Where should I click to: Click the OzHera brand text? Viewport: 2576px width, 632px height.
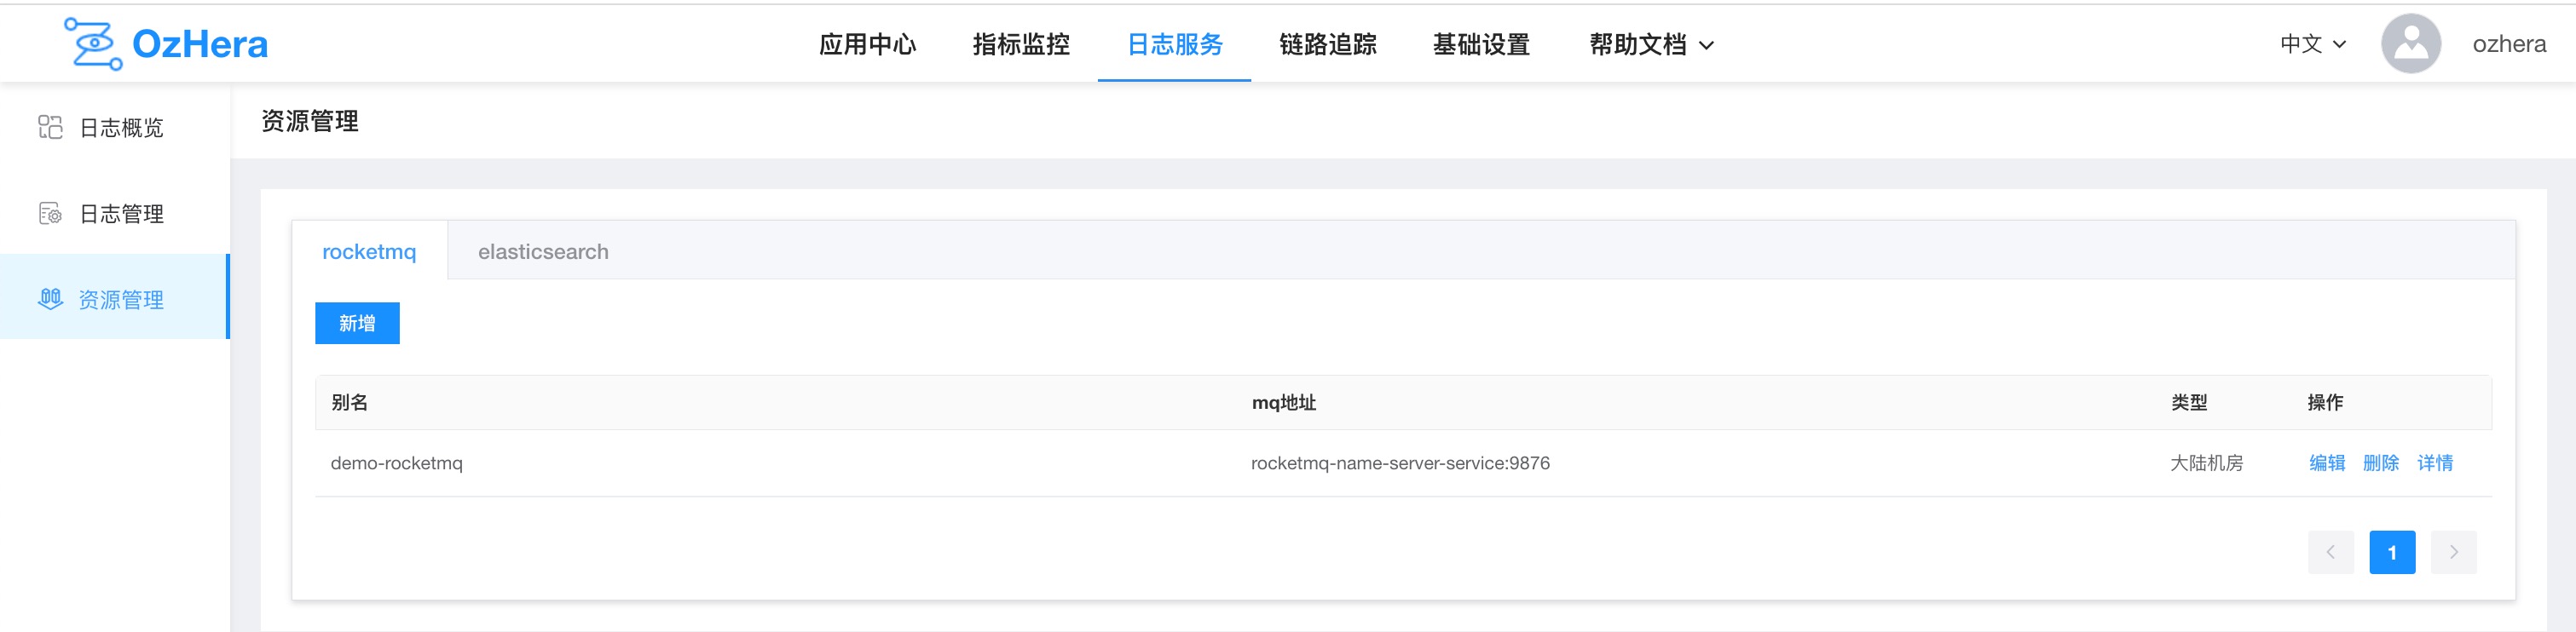point(200,44)
